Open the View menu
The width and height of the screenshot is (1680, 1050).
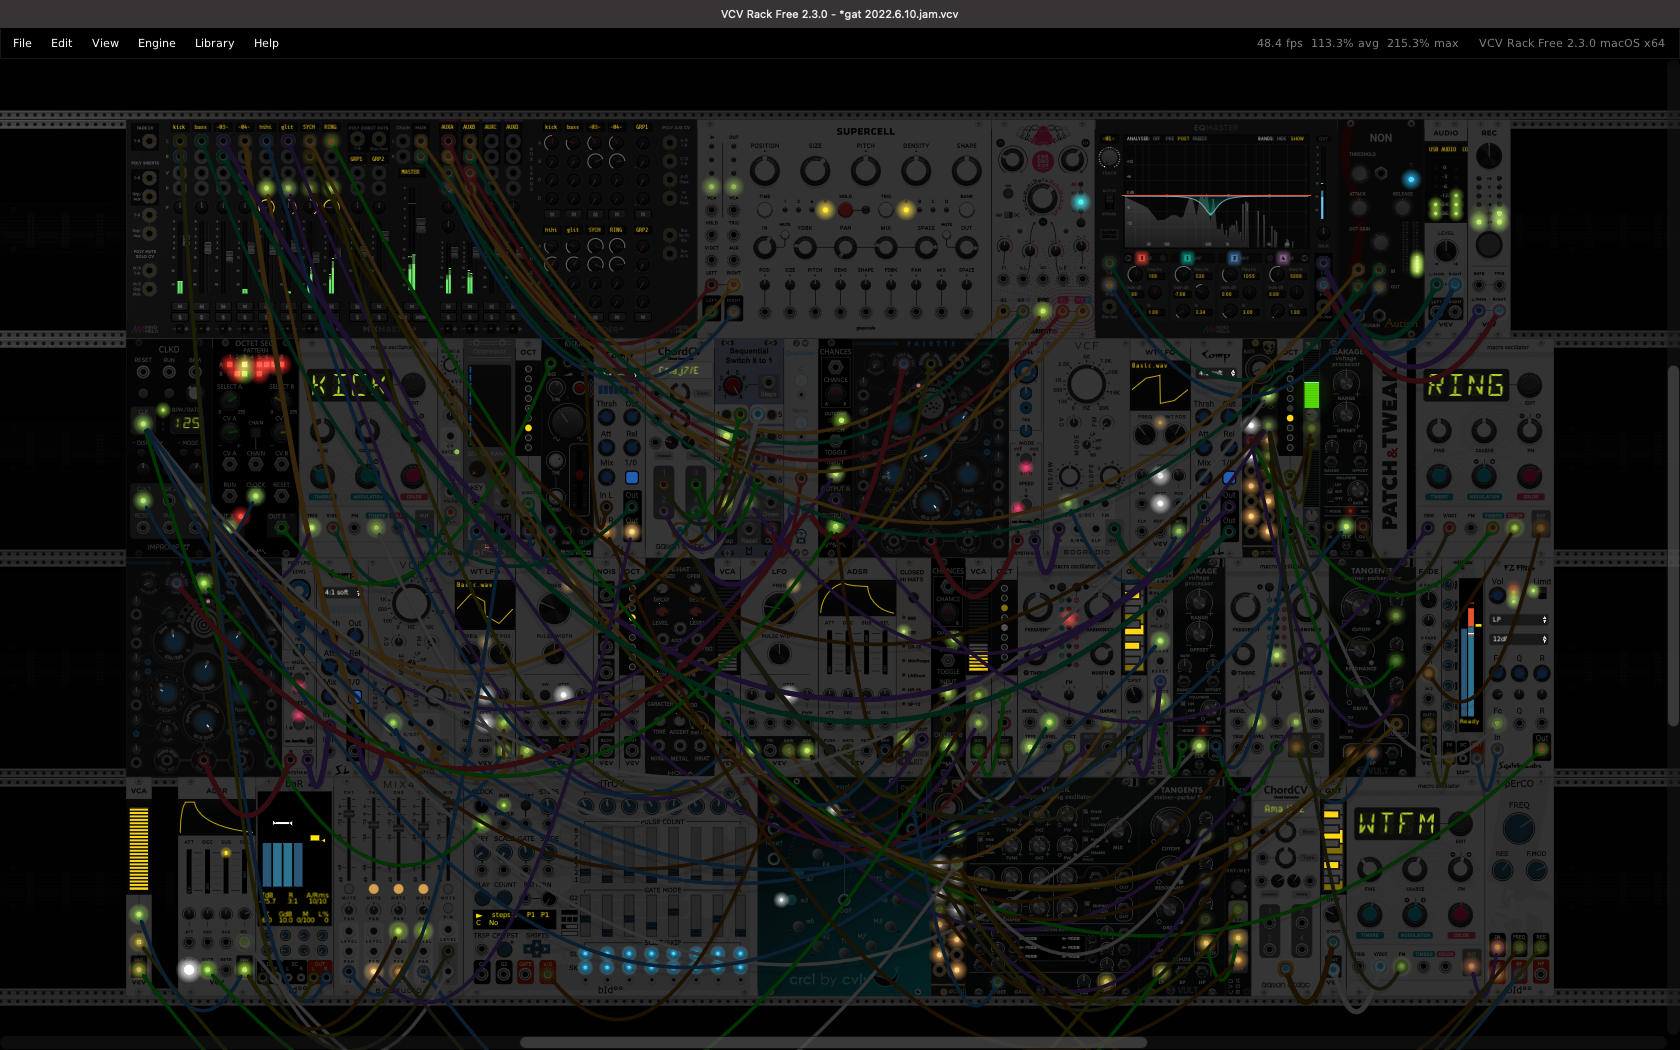[105, 43]
